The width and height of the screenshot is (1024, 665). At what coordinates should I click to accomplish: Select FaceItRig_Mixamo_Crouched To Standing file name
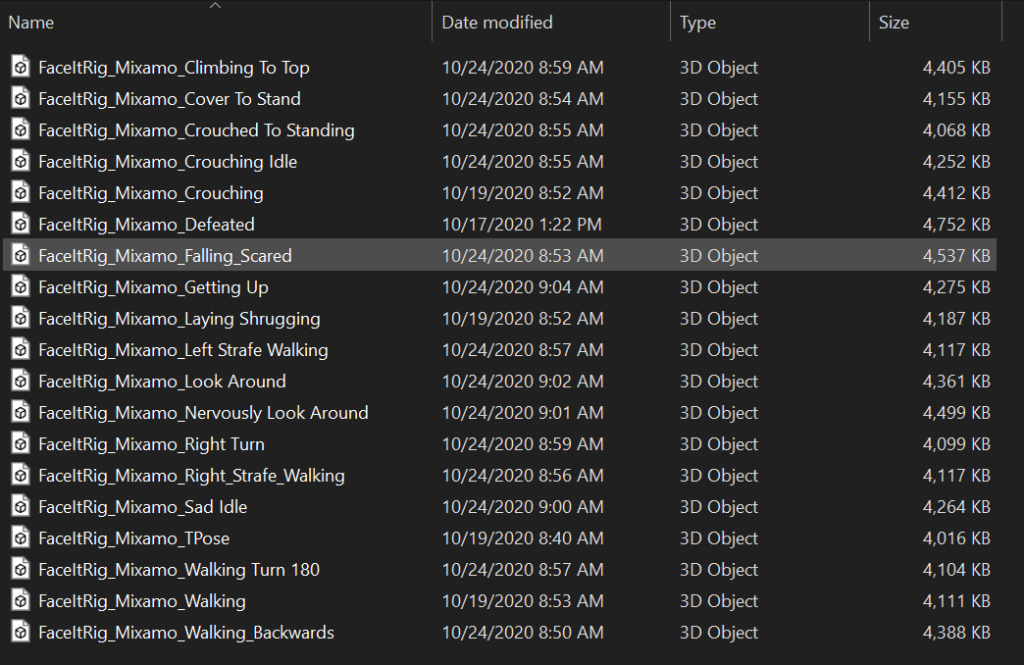click(196, 130)
